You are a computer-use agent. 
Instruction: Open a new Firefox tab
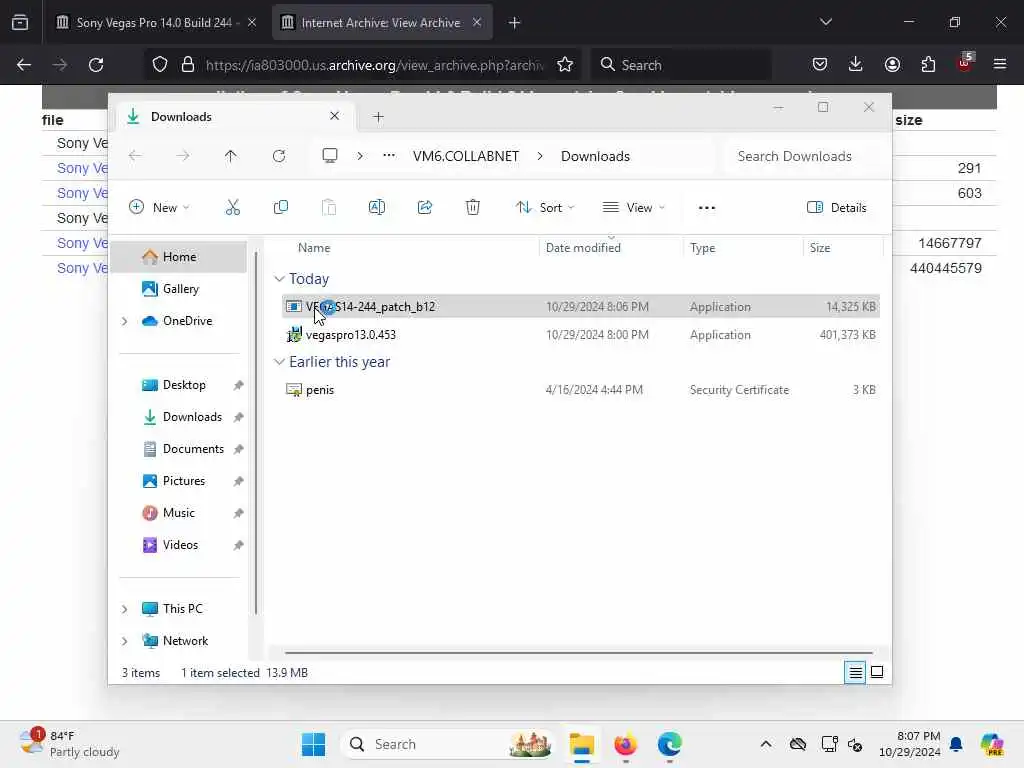515,23
